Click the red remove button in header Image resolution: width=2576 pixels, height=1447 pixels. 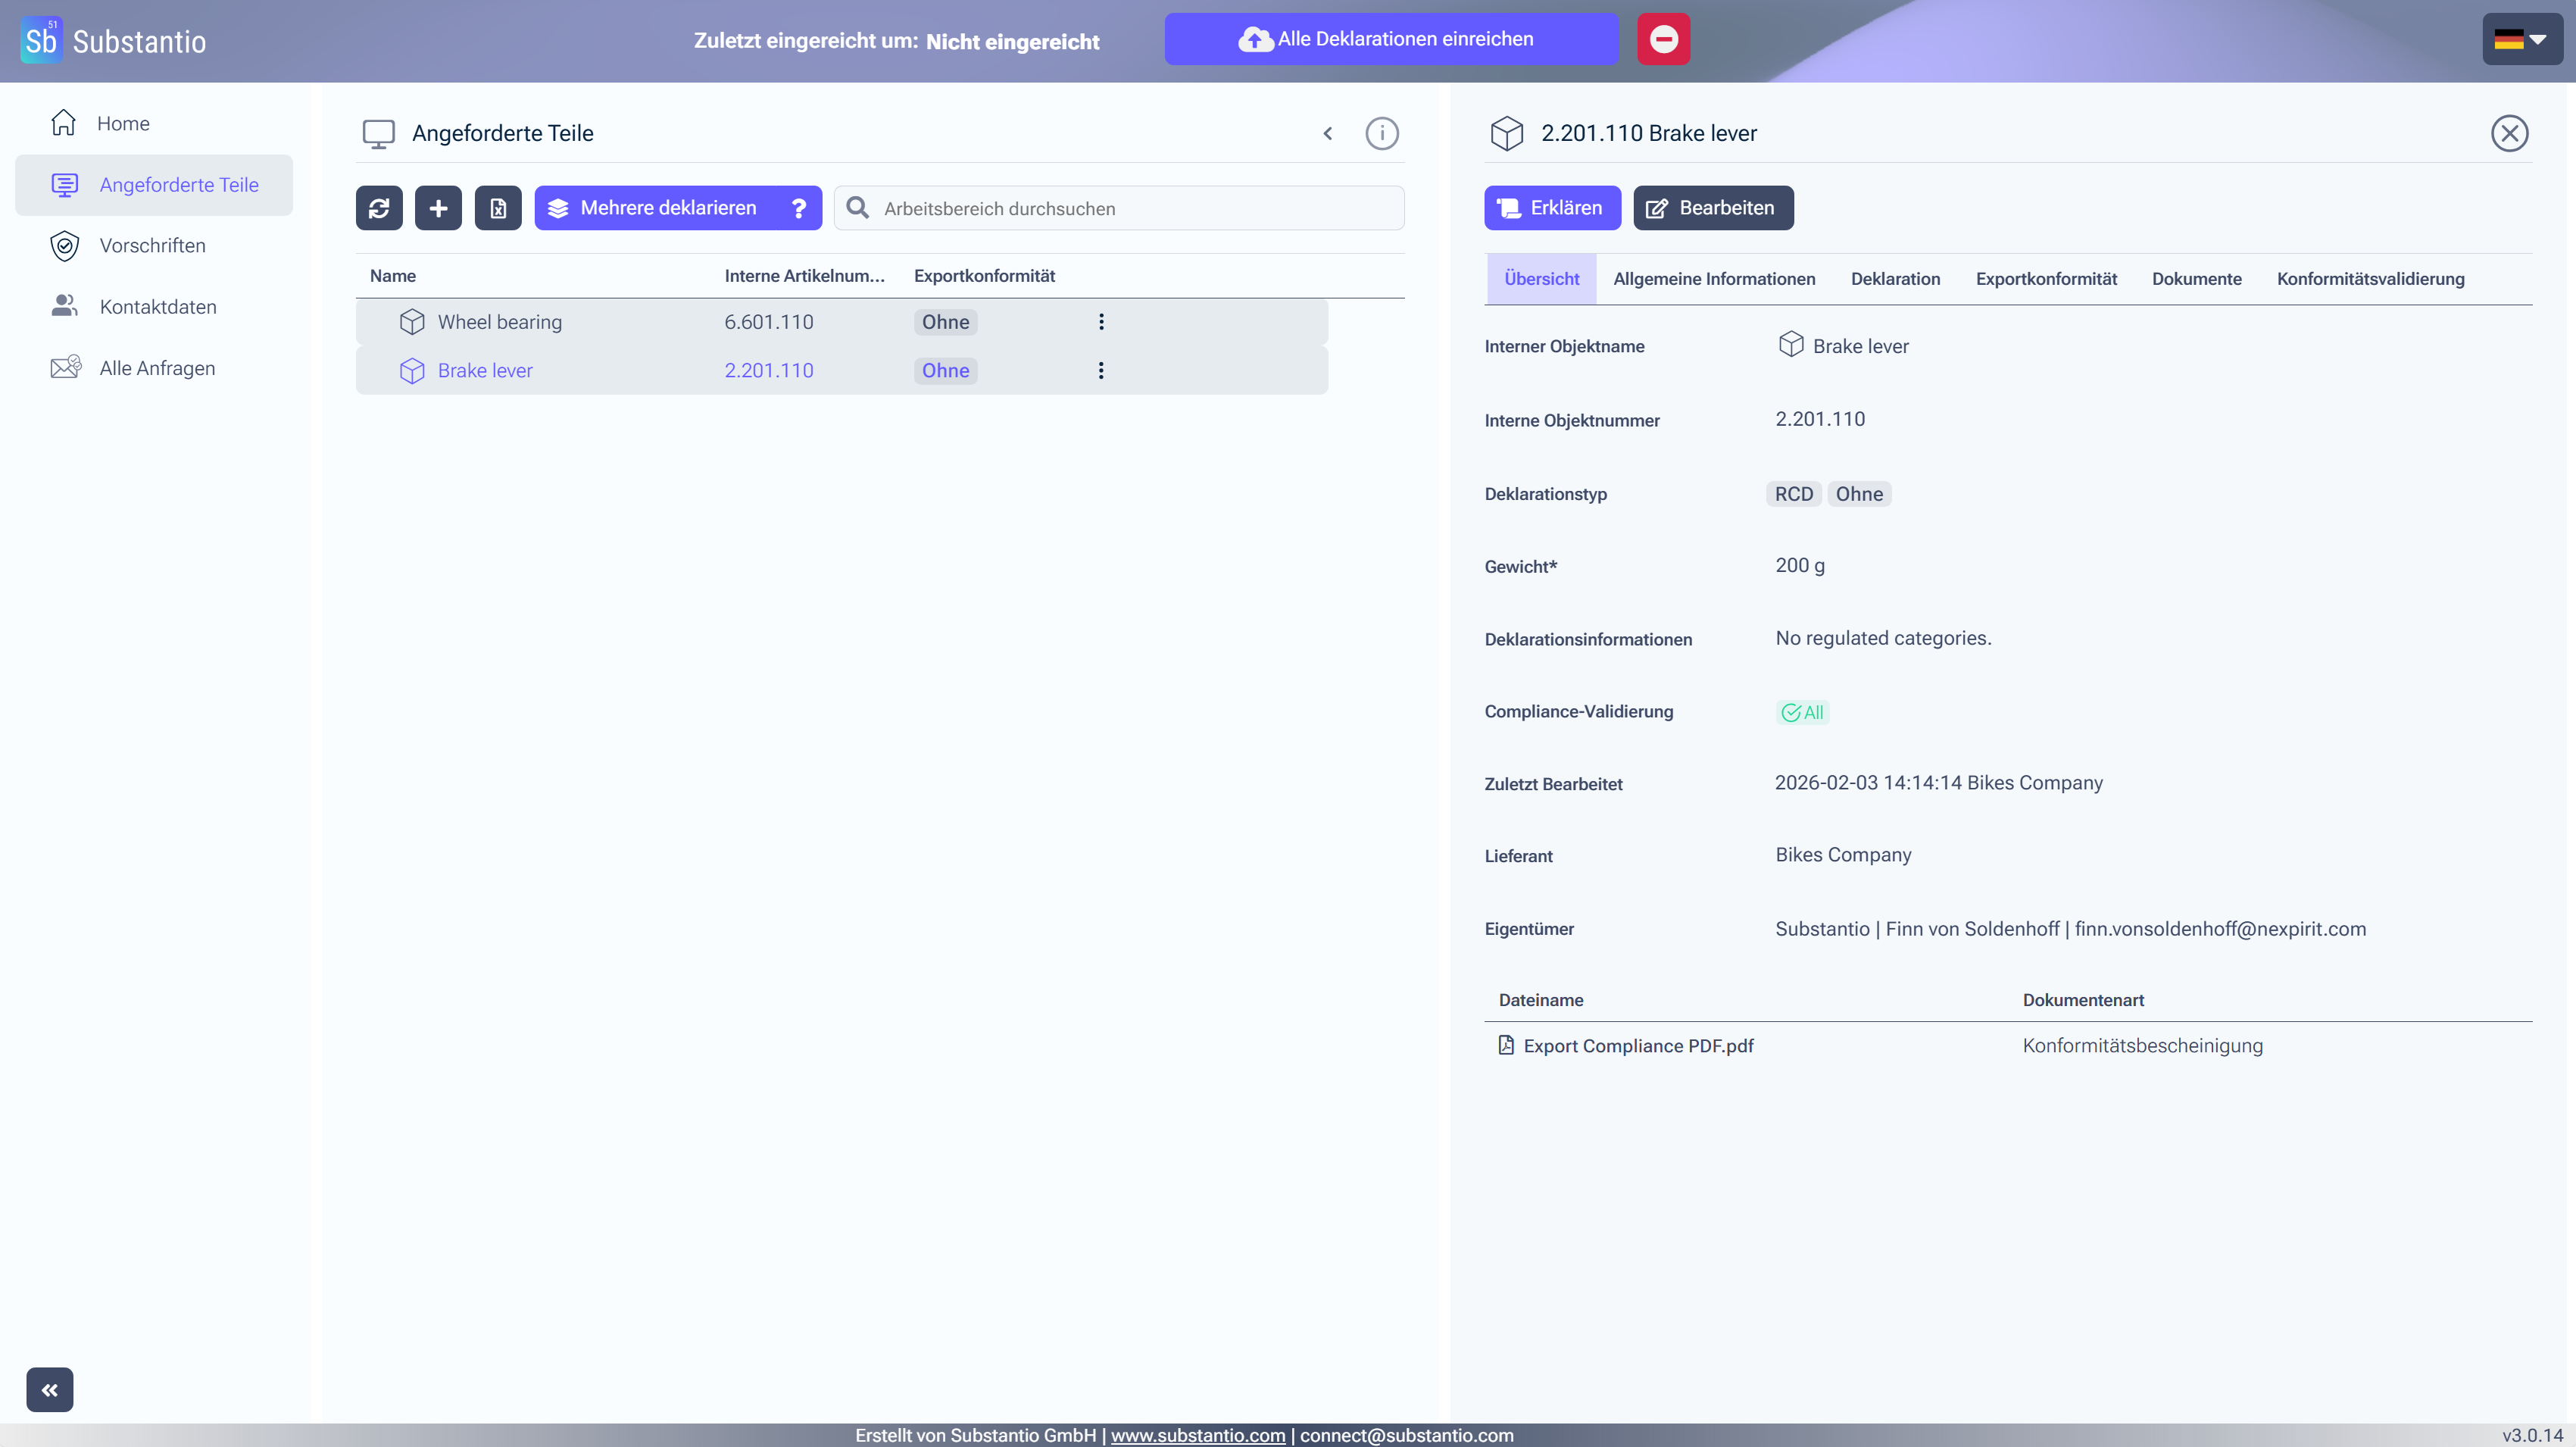(1663, 39)
